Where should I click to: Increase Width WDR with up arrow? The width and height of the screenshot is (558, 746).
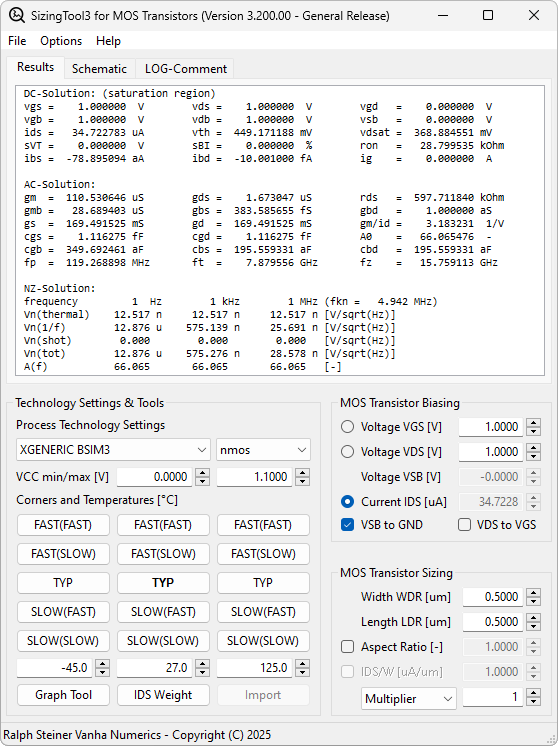(533, 592)
